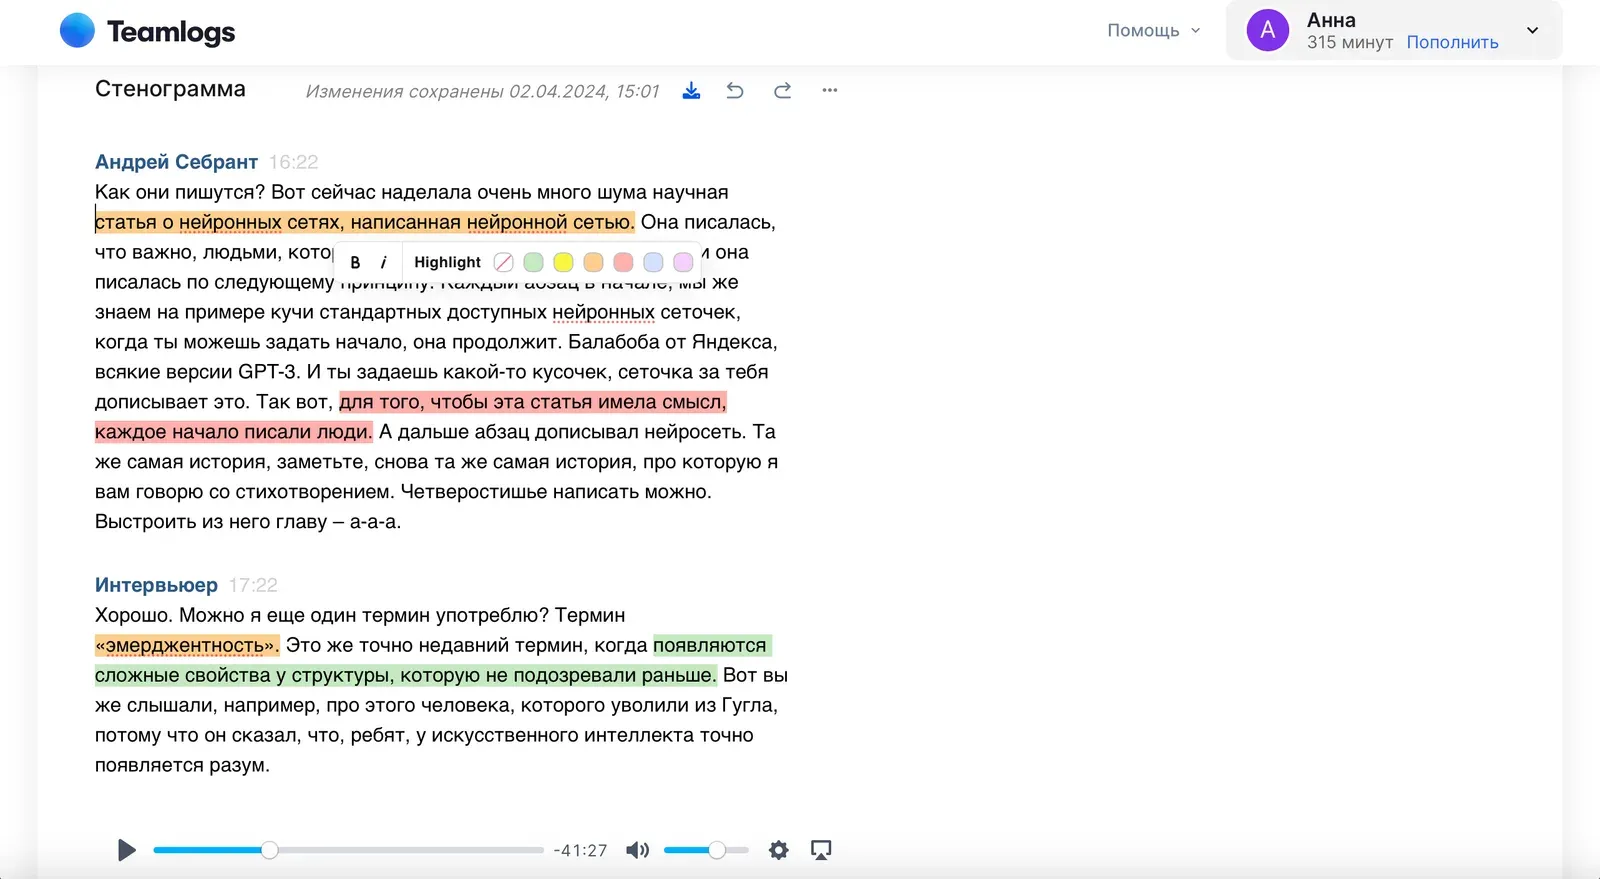Image resolution: width=1600 pixels, height=879 pixels.
Task: Click the 315 минут balance text
Action: [x=1350, y=42]
